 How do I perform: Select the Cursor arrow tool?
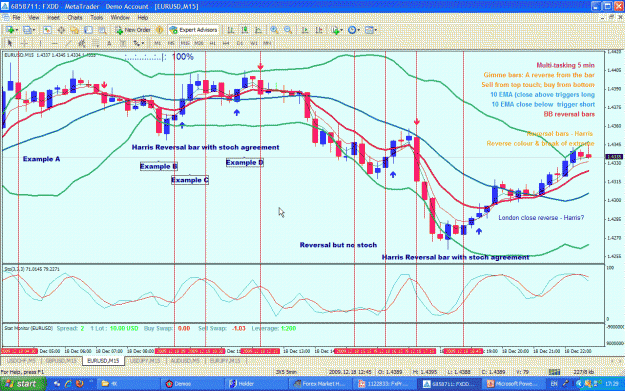(x=10, y=43)
